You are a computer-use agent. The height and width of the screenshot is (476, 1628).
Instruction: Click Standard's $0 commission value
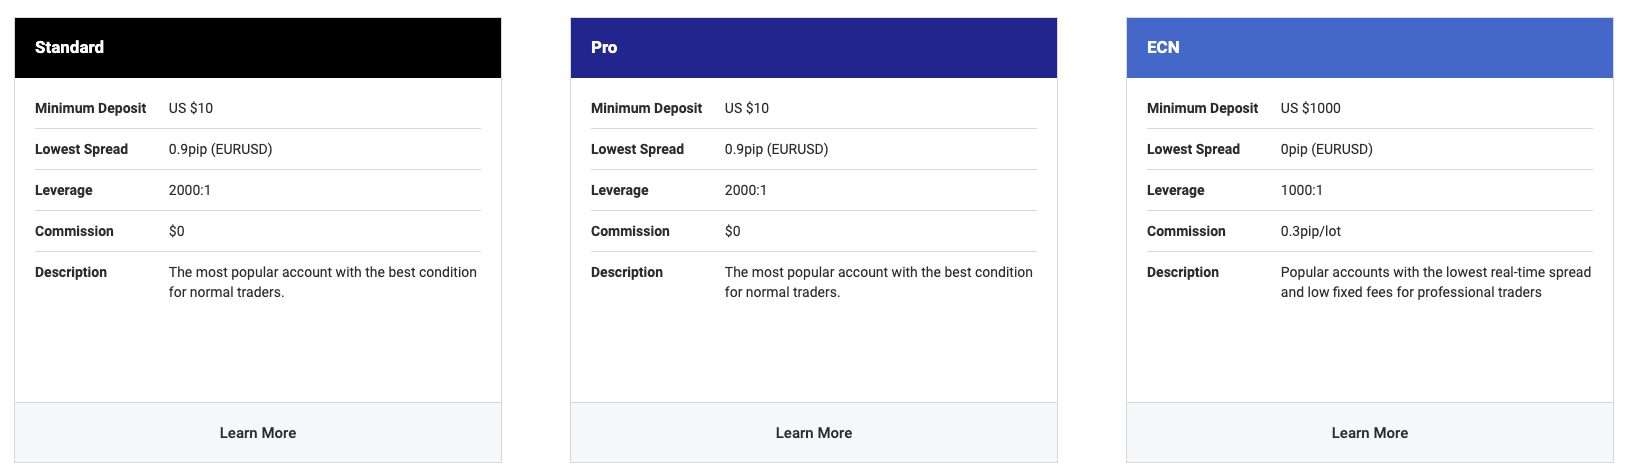coord(177,231)
